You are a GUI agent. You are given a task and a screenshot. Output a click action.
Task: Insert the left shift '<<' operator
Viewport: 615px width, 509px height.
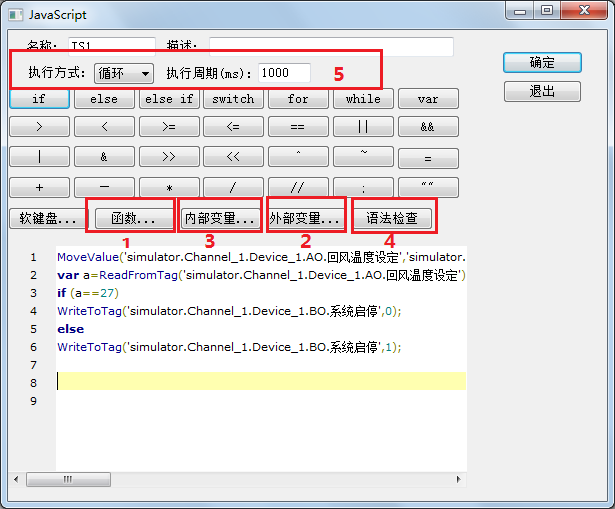click(x=233, y=157)
